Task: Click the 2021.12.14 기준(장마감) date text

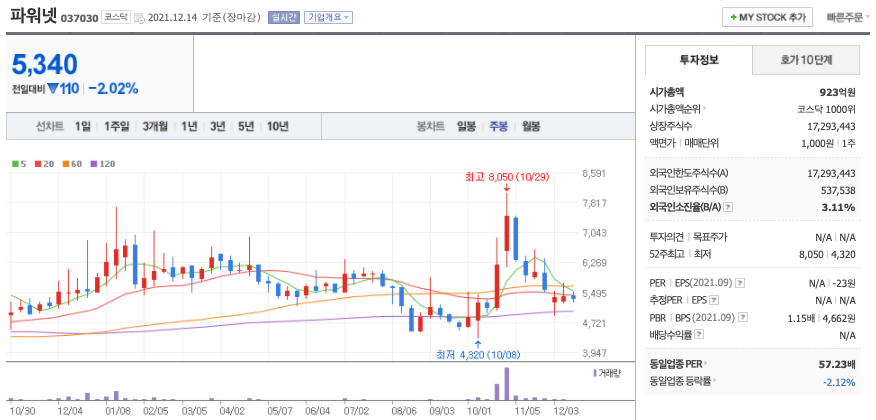Action: [x=204, y=18]
